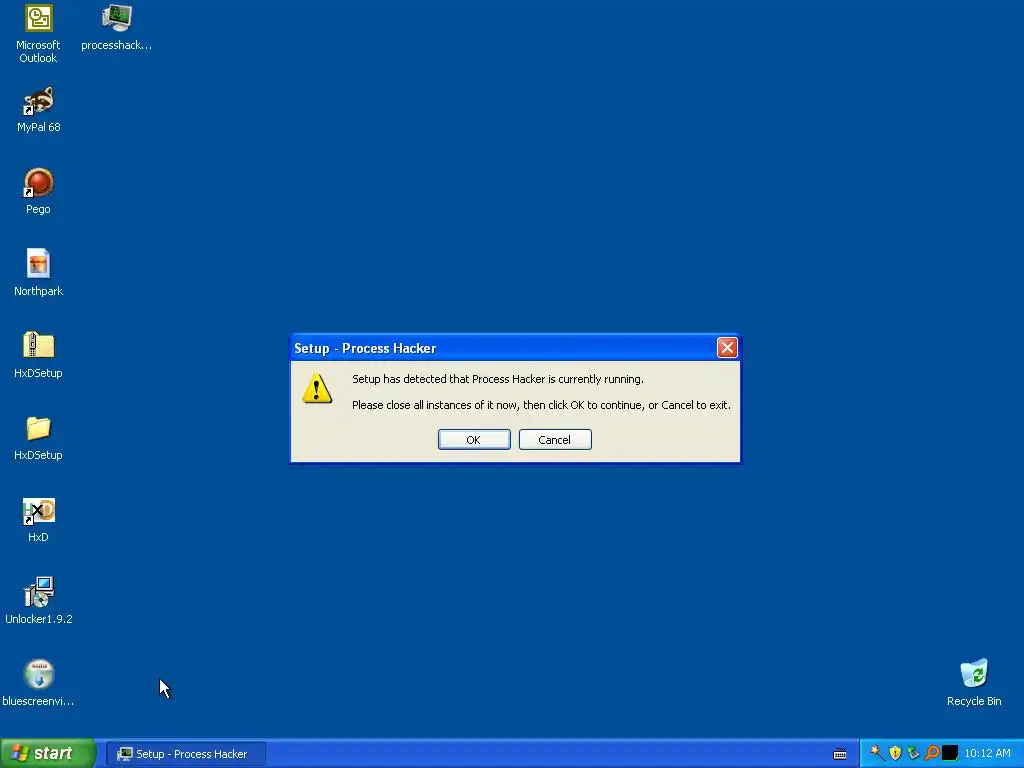Click the yellow warning icon in dialog
The height and width of the screenshot is (768, 1024).
pos(317,389)
